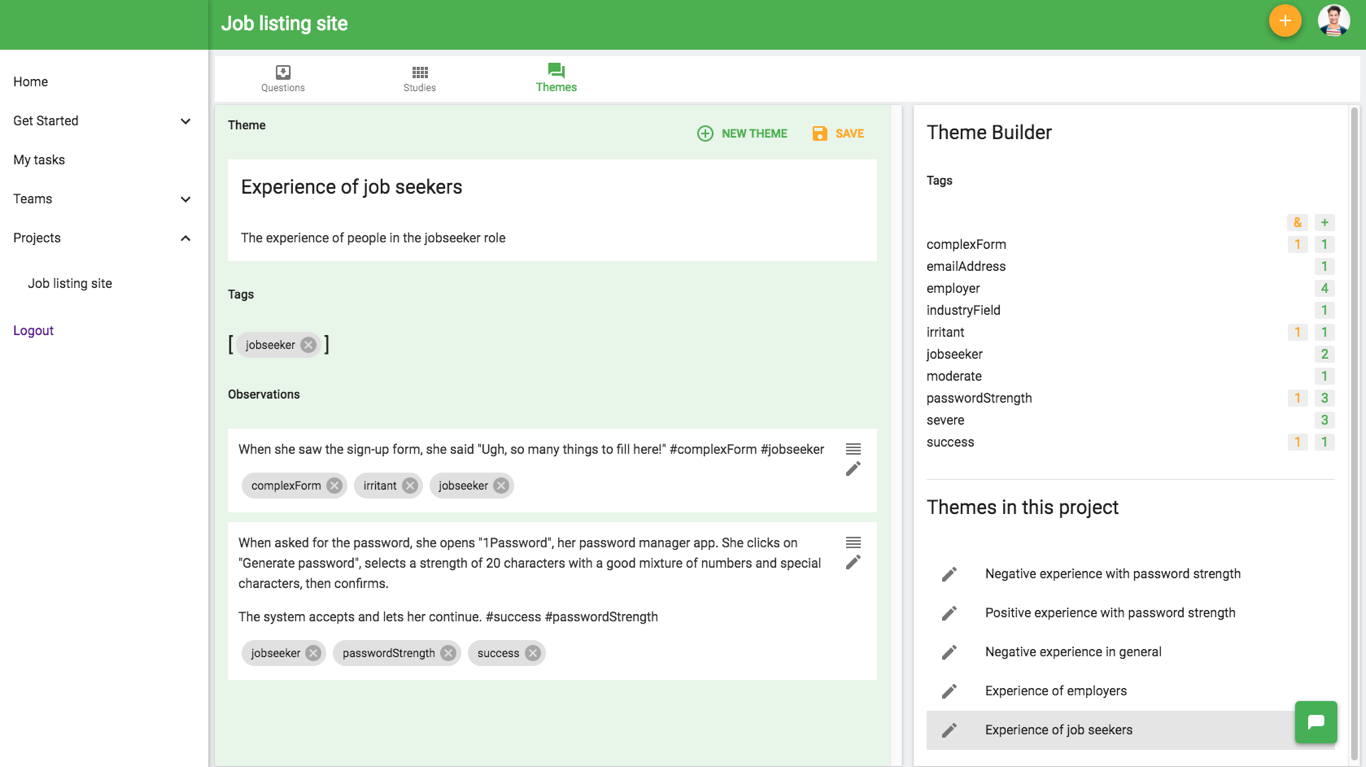Toggle the '+' tag combination mode
1366x767 pixels.
point(1323,222)
